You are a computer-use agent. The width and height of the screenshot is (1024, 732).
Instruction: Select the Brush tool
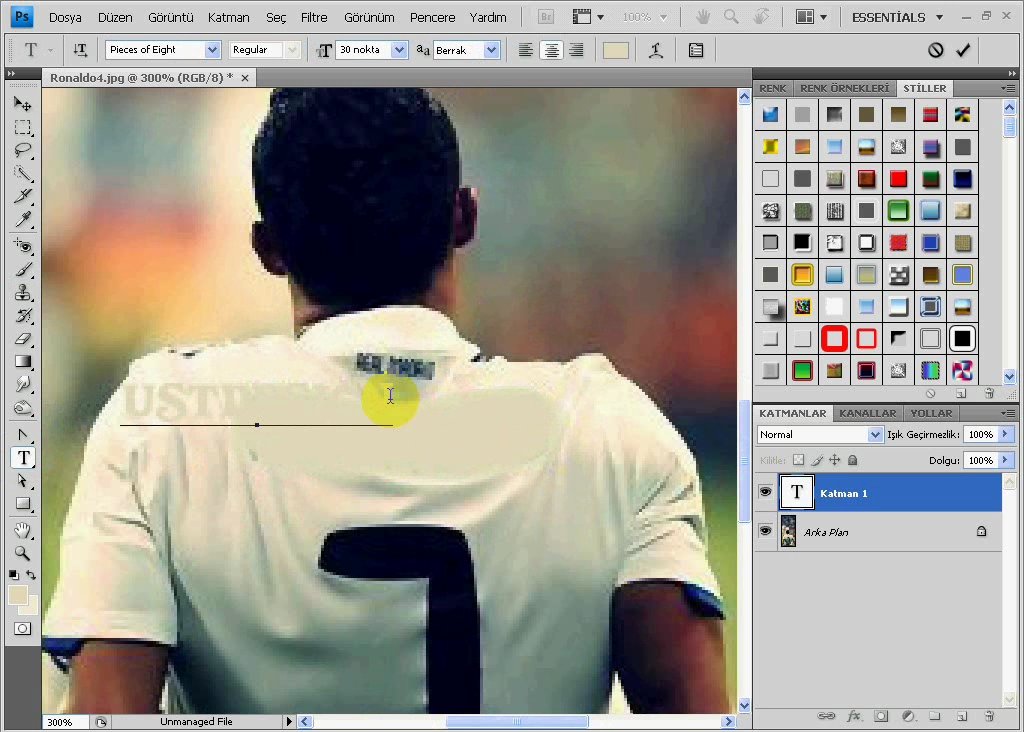click(x=23, y=269)
